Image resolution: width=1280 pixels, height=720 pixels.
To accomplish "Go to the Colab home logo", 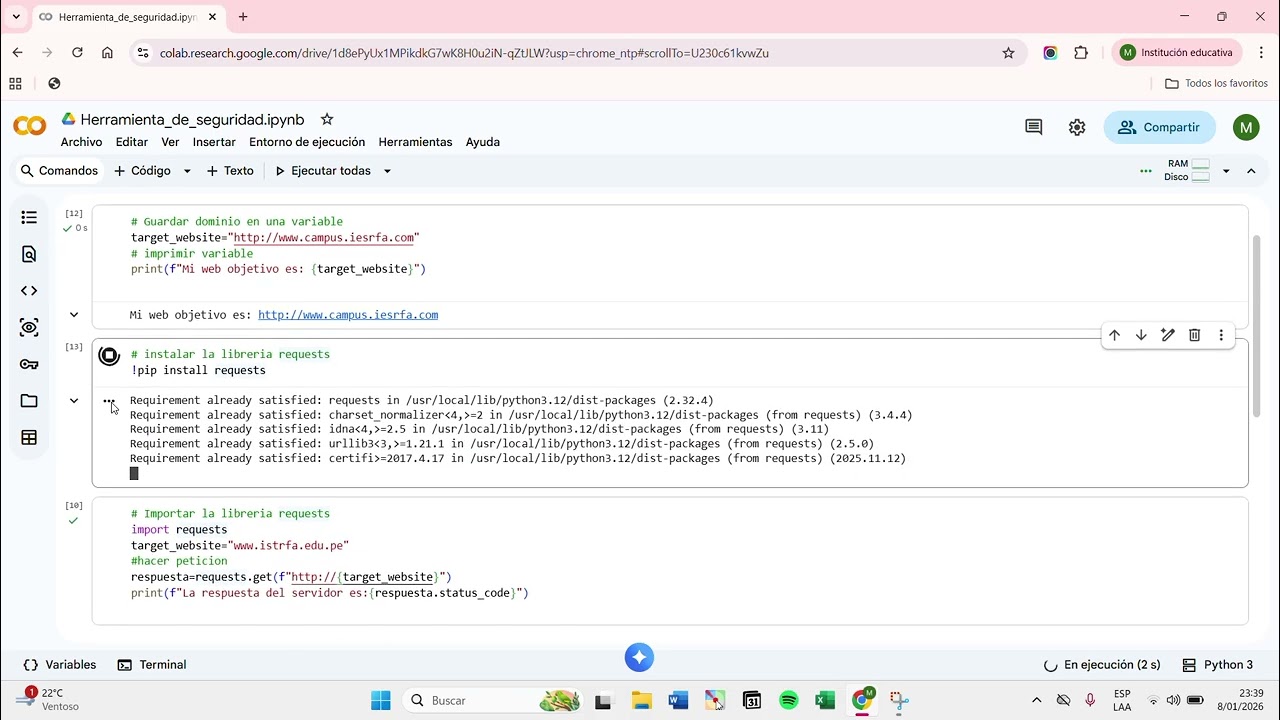I will (x=30, y=126).
